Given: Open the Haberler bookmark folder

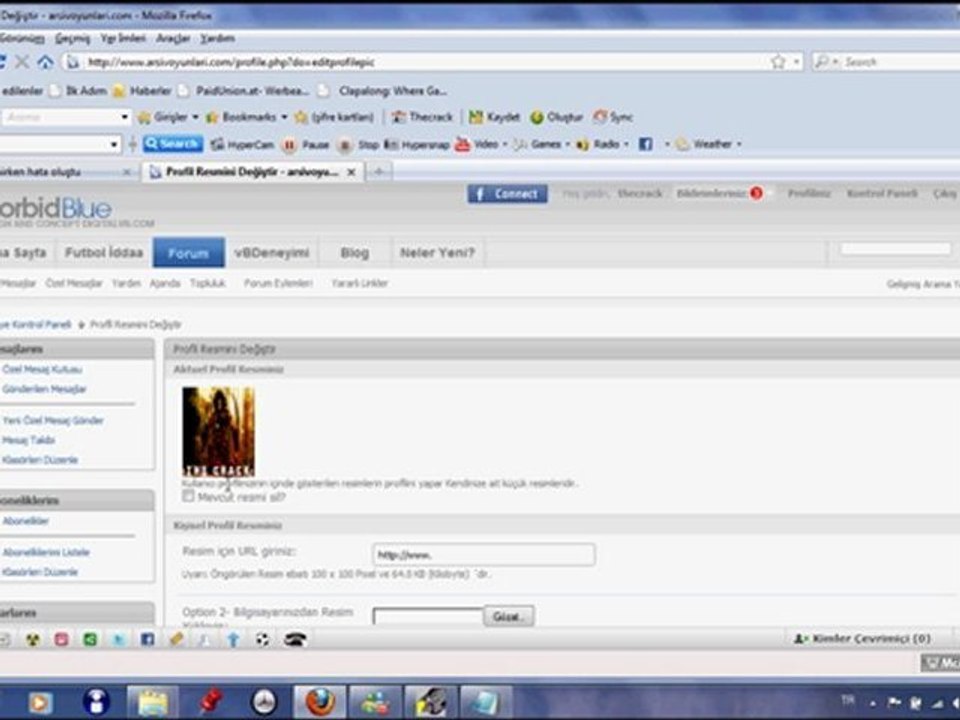Looking at the screenshot, I should pyautogui.click(x=143, y=91).
